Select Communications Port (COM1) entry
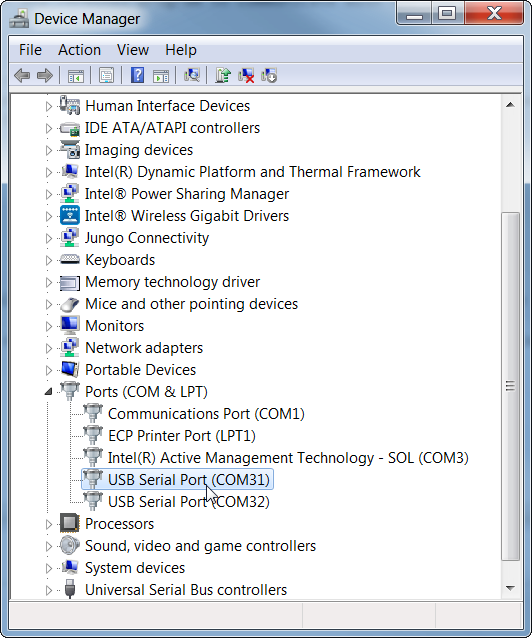This screenshot has width=532, height=638. click(x=206, y=414)
